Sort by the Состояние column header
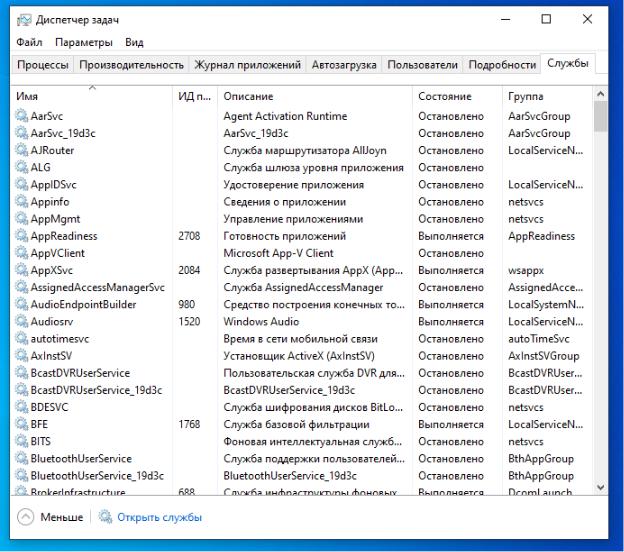 [x=458, y=96]
